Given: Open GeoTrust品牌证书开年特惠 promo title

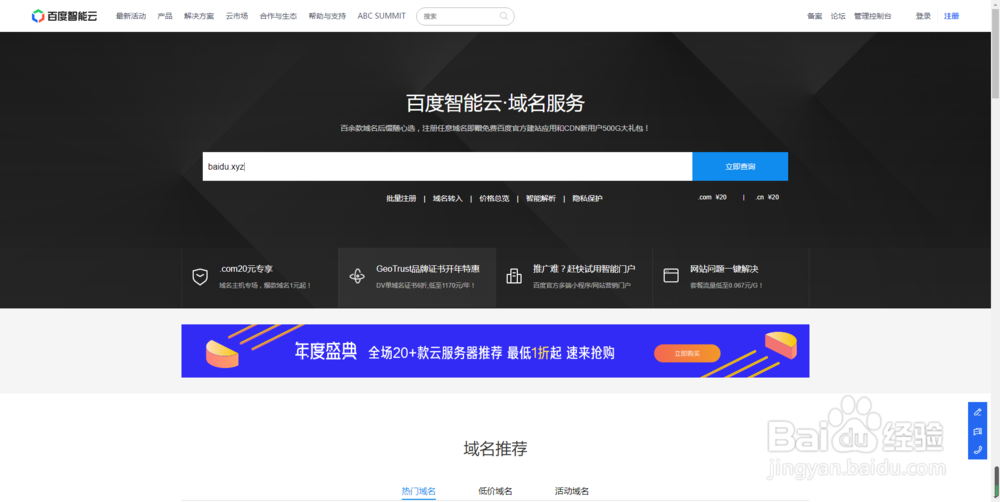Looking at the screenshot, I should 428,269.
